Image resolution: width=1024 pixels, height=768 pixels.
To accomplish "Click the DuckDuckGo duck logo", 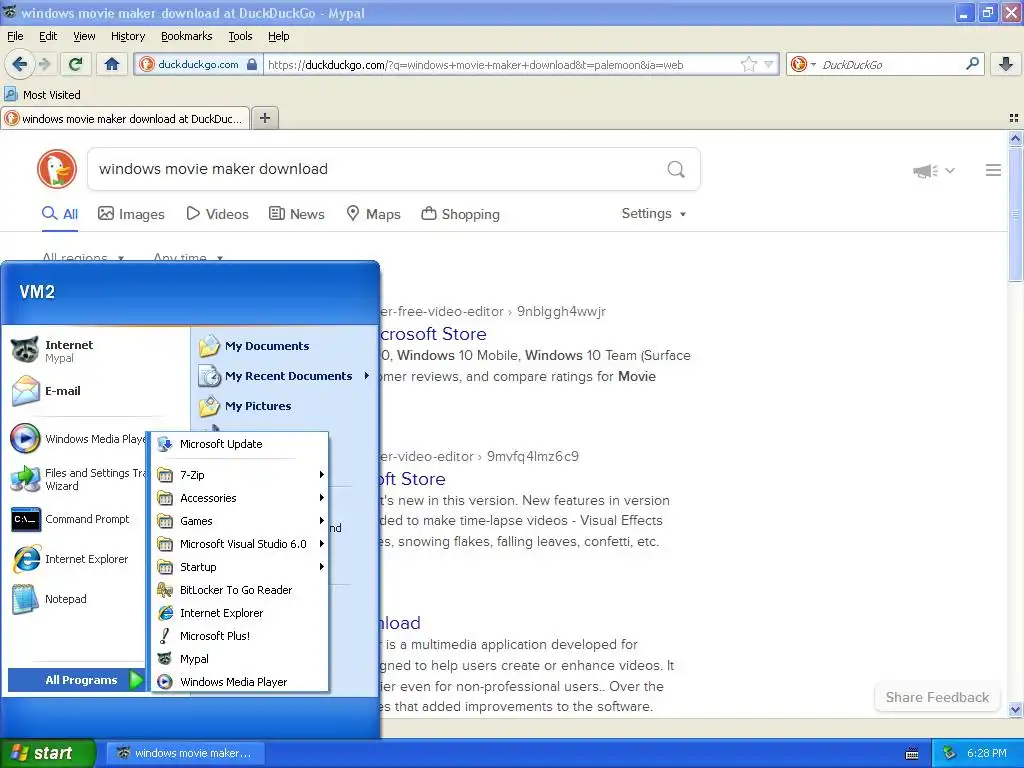I will pos(57,169).
